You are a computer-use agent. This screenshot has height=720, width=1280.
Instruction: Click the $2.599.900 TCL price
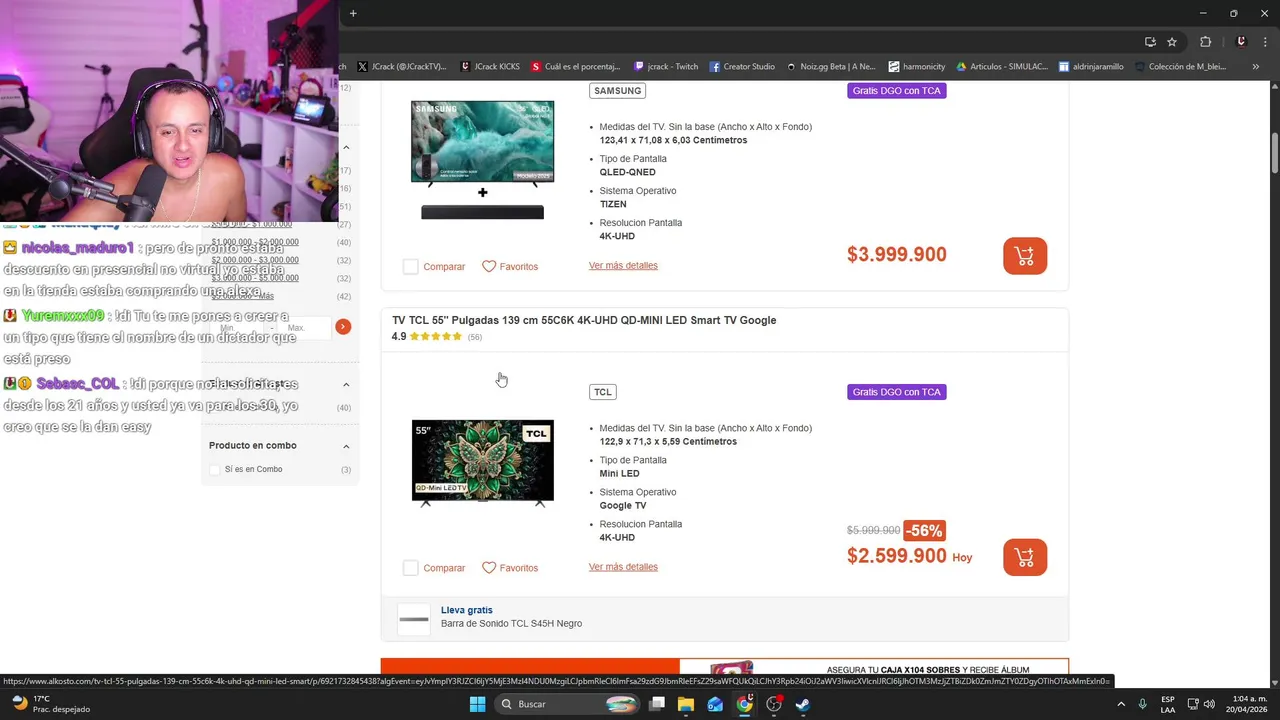click(x=897, y=556)
